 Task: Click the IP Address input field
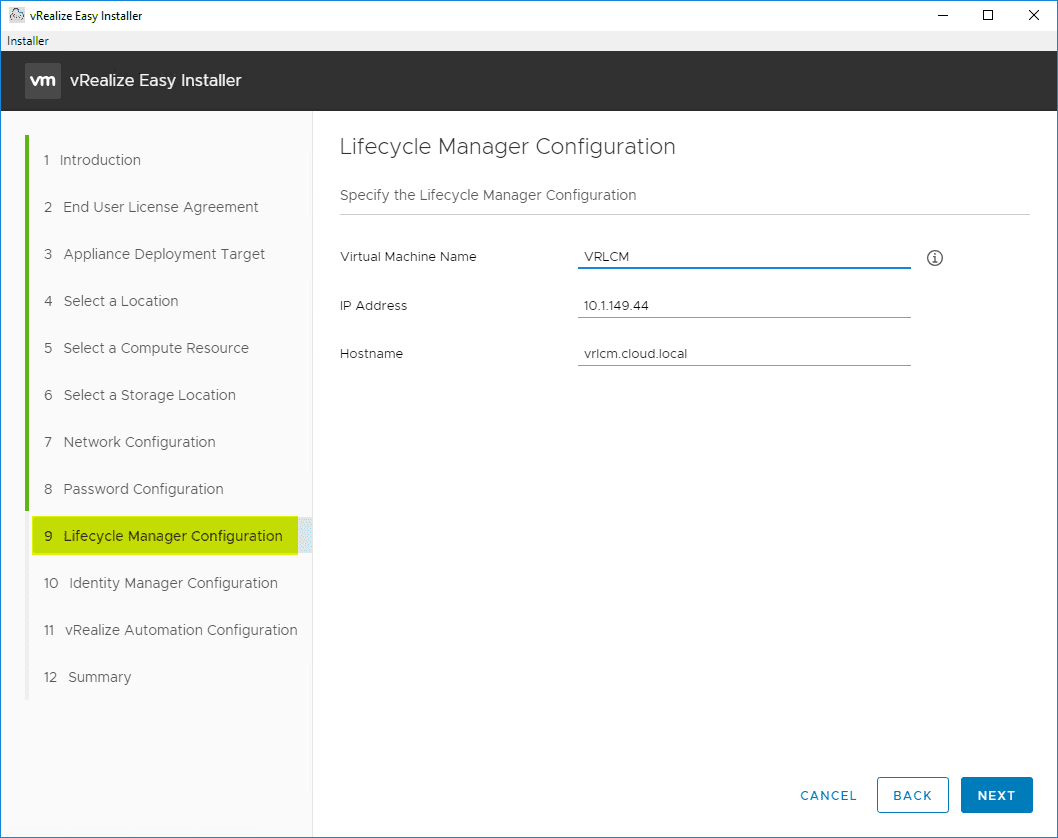click(x=744, y=305)
